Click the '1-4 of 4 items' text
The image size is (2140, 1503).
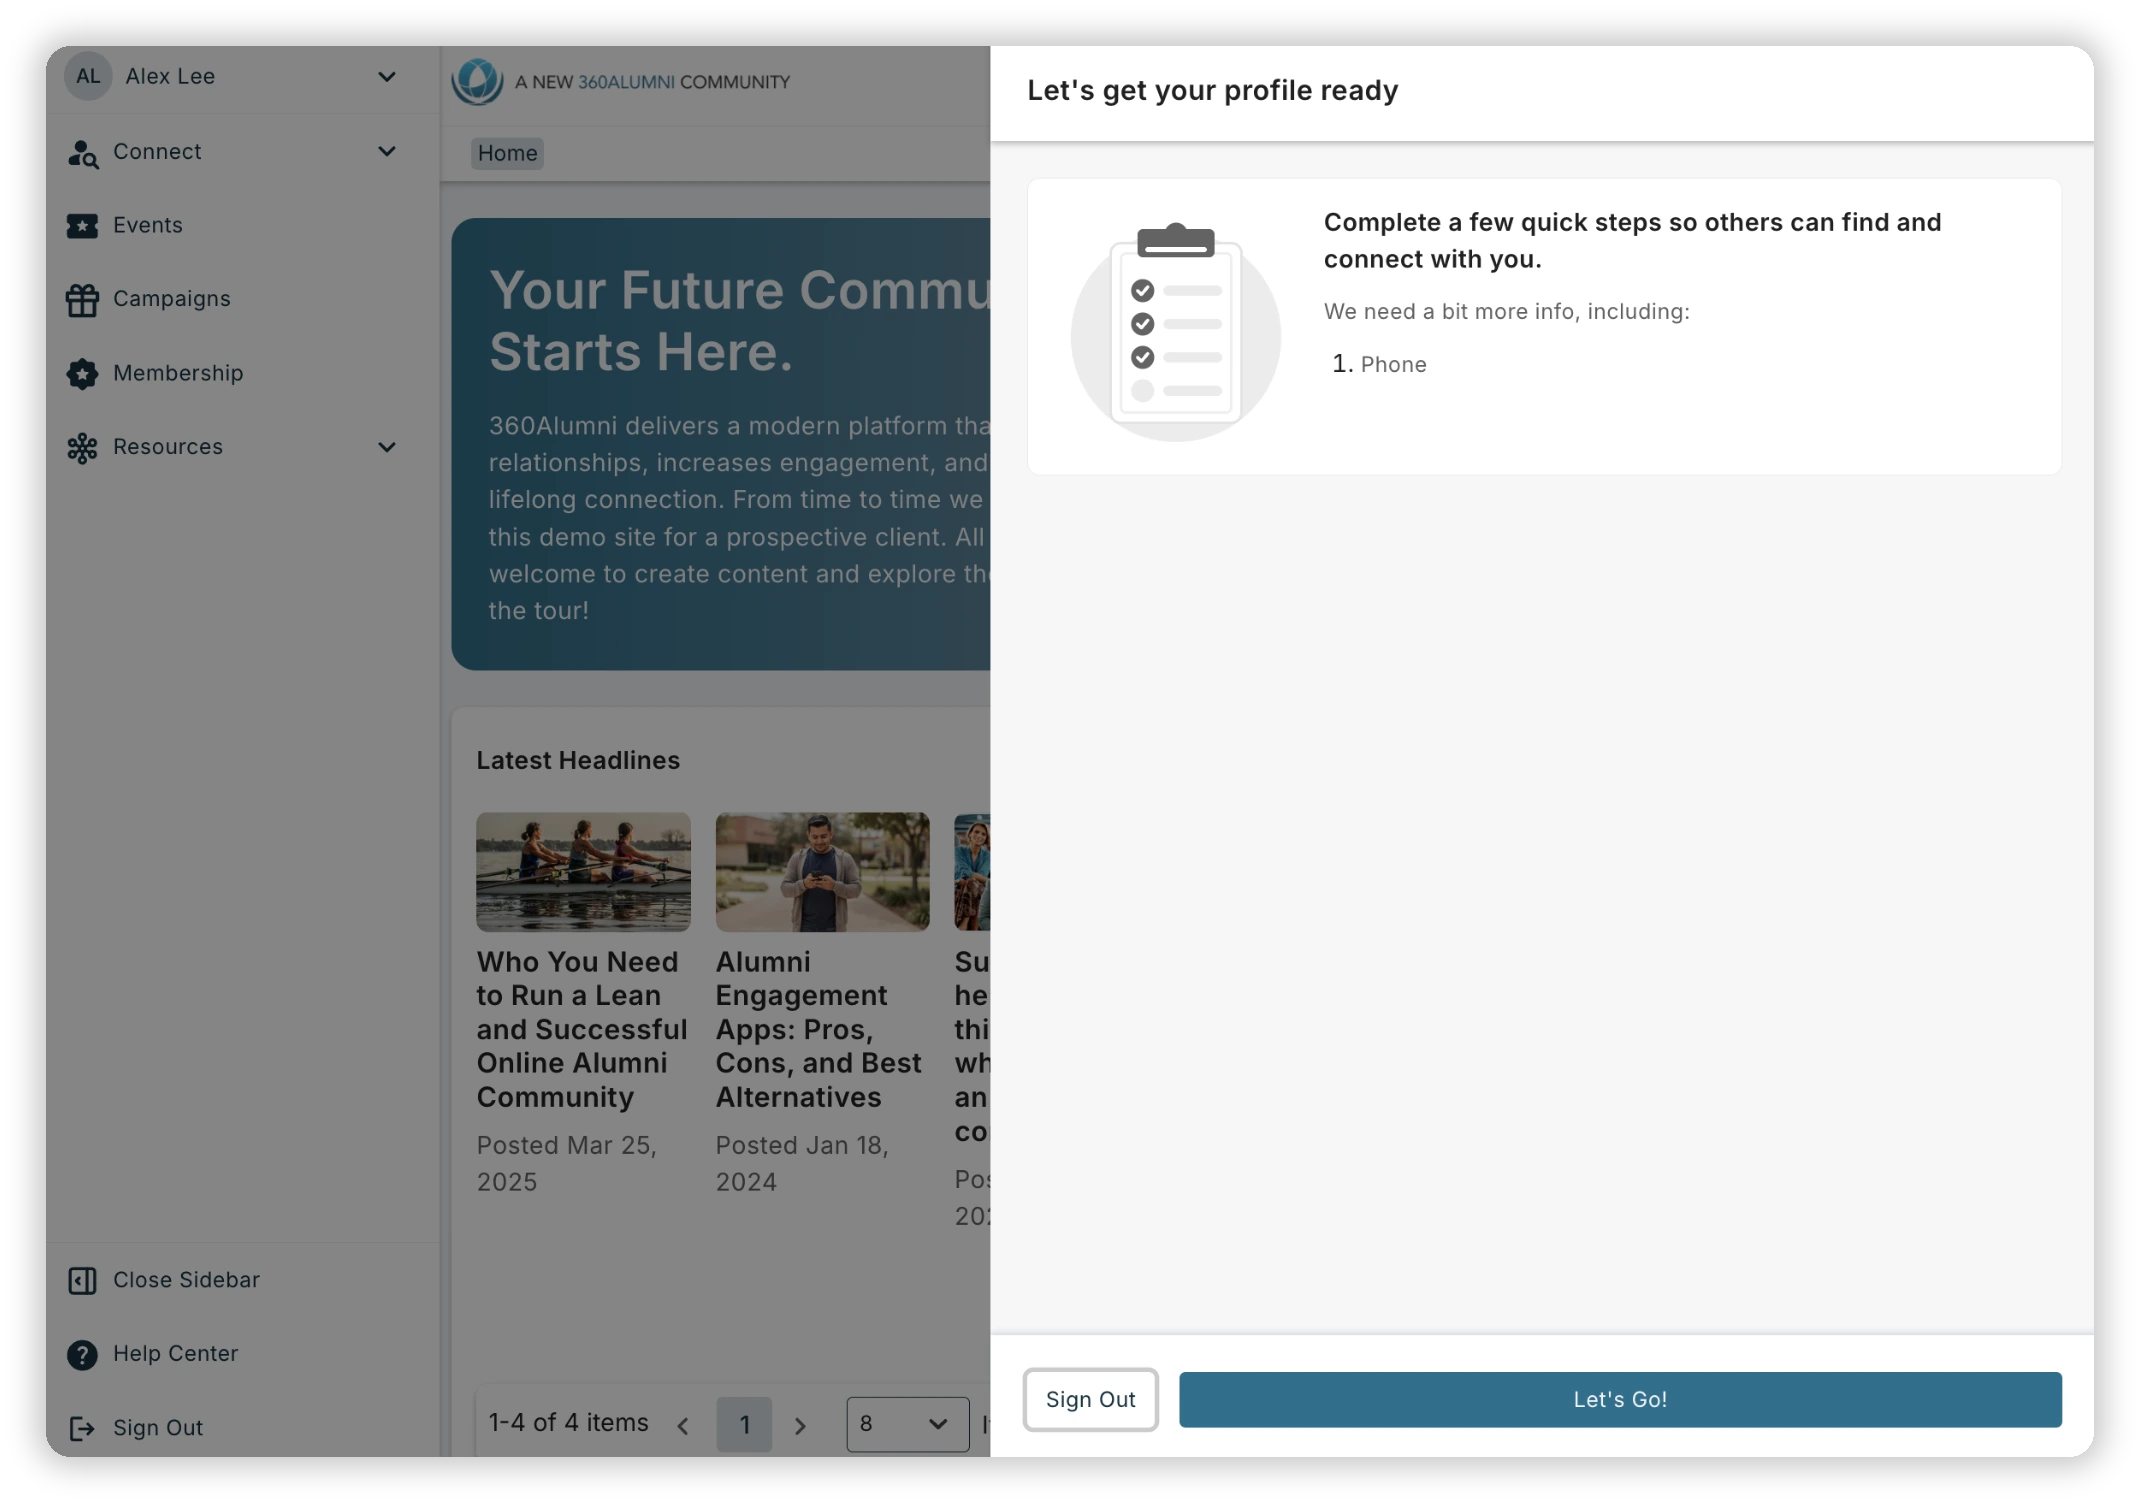tap(569, 1423)
